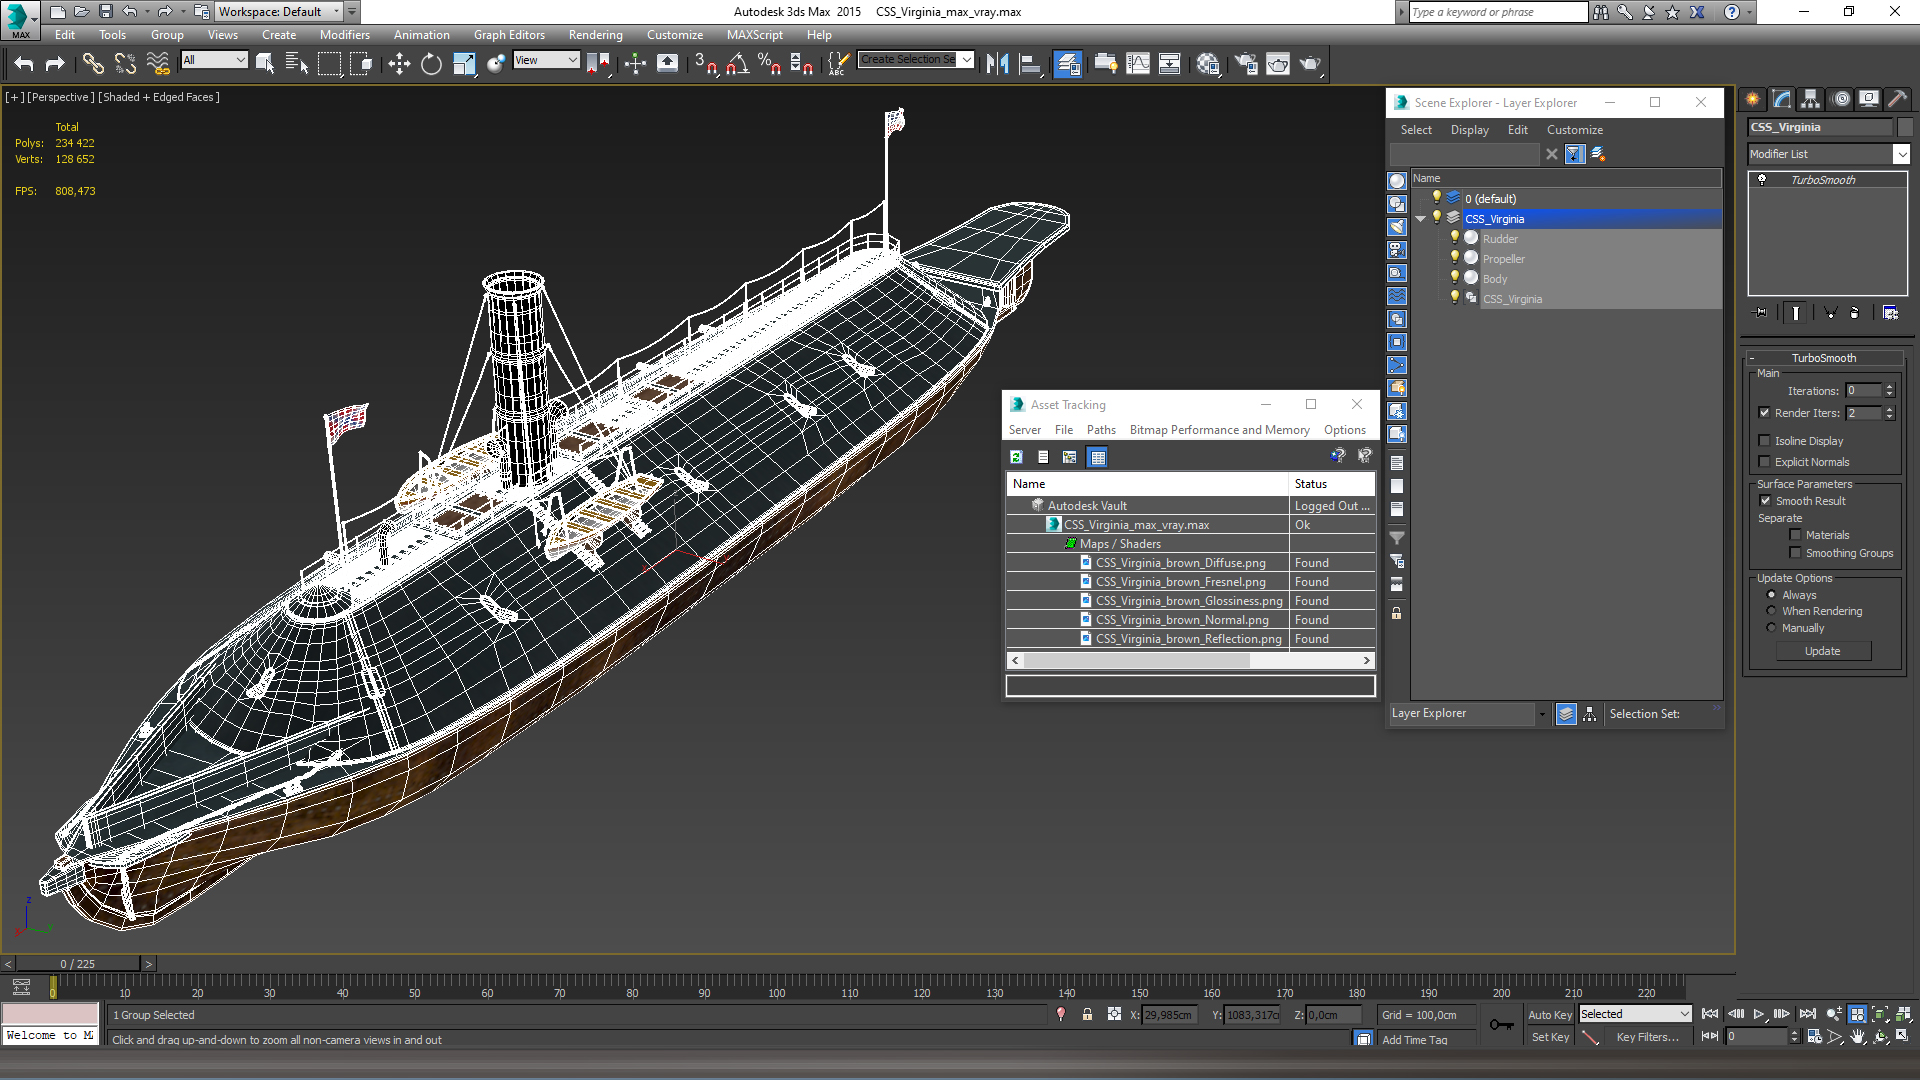Viewport: 1920px width, 1080px height.
Task: Select the Always update radio button
Action: coord(1771,595)
